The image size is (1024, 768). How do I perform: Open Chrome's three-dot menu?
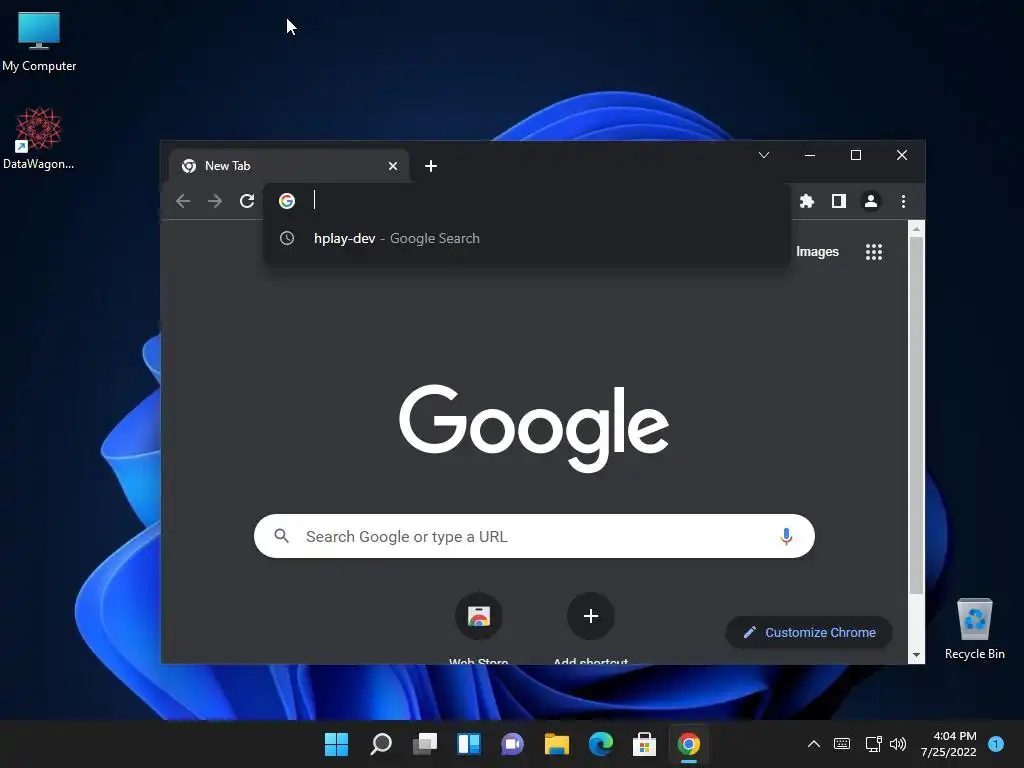point(903,201)
